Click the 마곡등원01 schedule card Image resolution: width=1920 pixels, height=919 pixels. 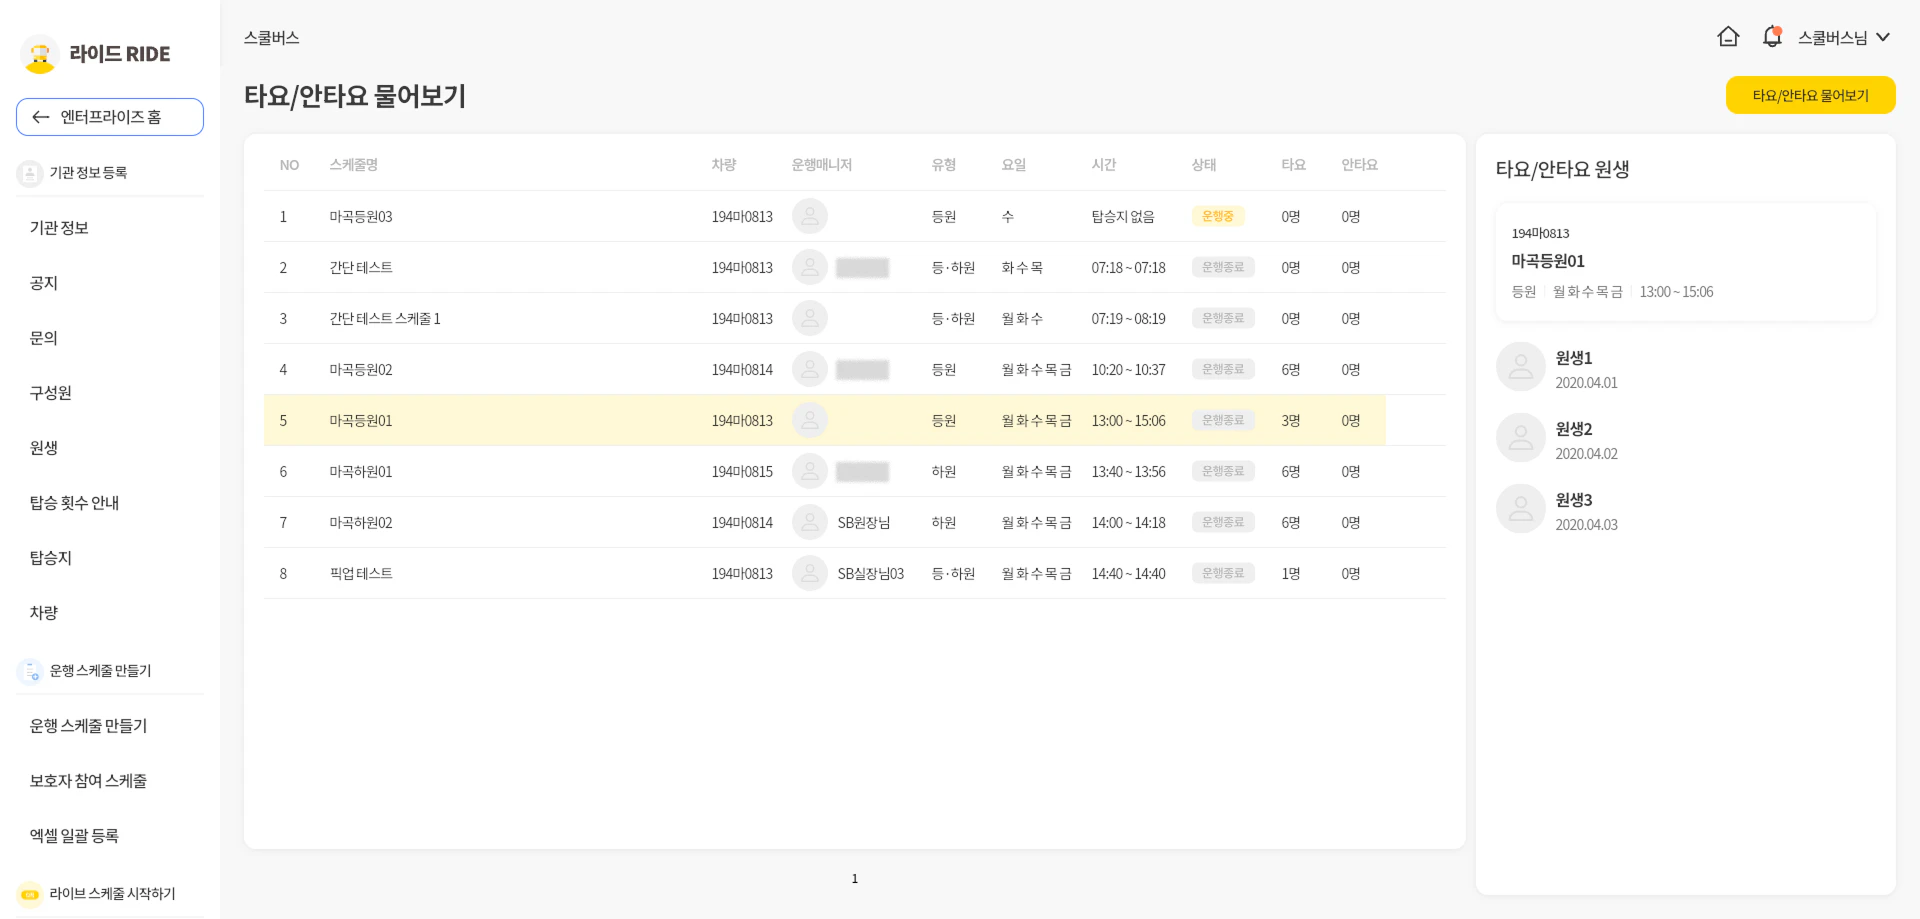coord(1685,262)
